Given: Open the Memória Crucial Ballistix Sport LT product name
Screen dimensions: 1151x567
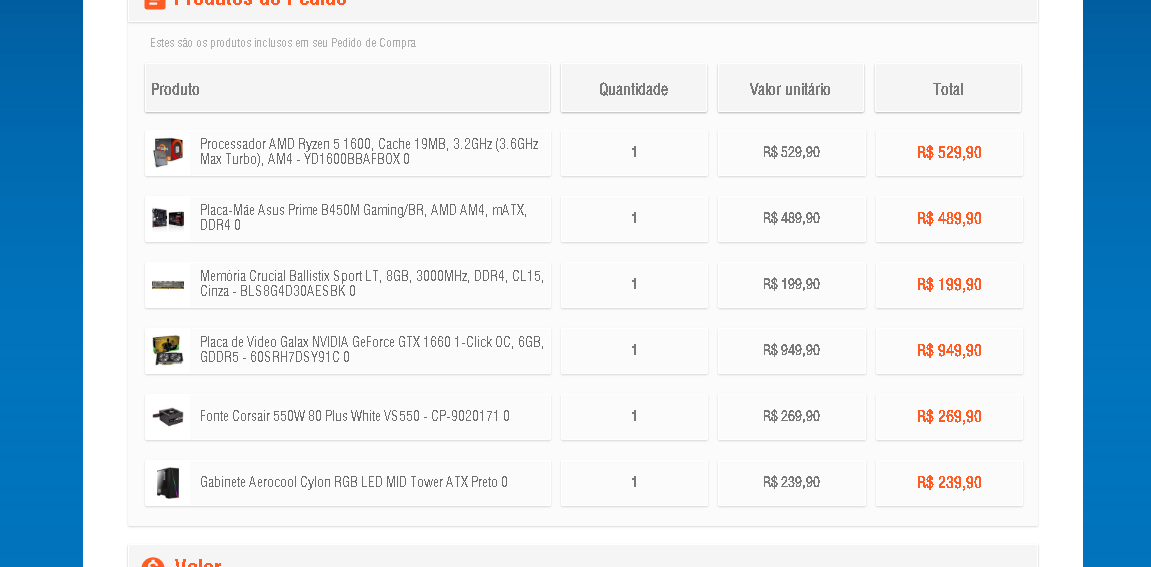Looking at the screenshot, I should (371, 284).
